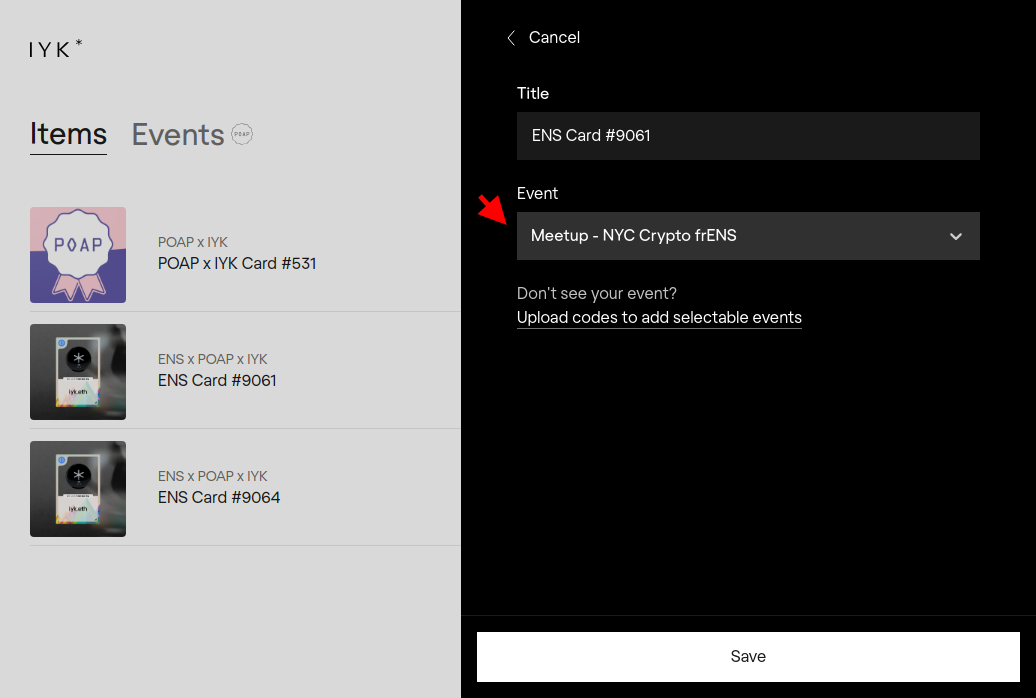Select the ENS Card #9061 item title
This screenshot has width=1036, height=698.
217,380
